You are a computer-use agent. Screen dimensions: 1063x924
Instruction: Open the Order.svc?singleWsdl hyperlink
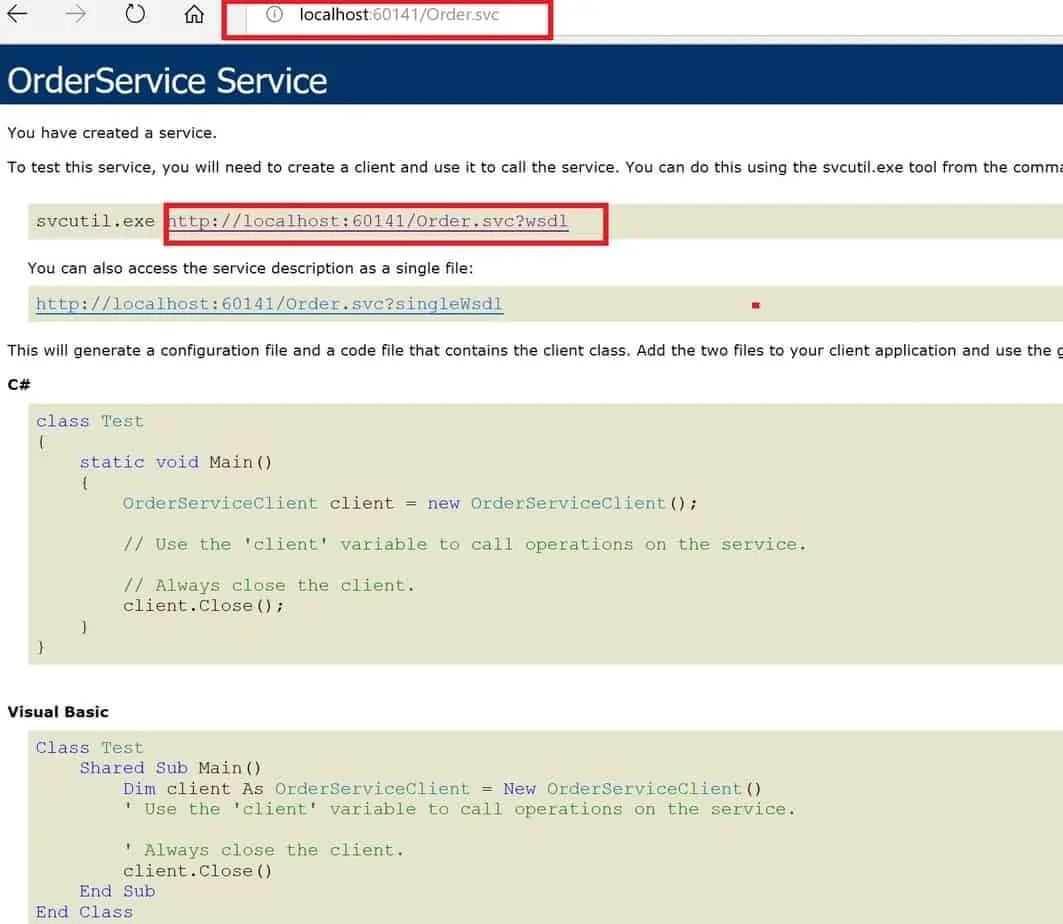coord(268,304)
